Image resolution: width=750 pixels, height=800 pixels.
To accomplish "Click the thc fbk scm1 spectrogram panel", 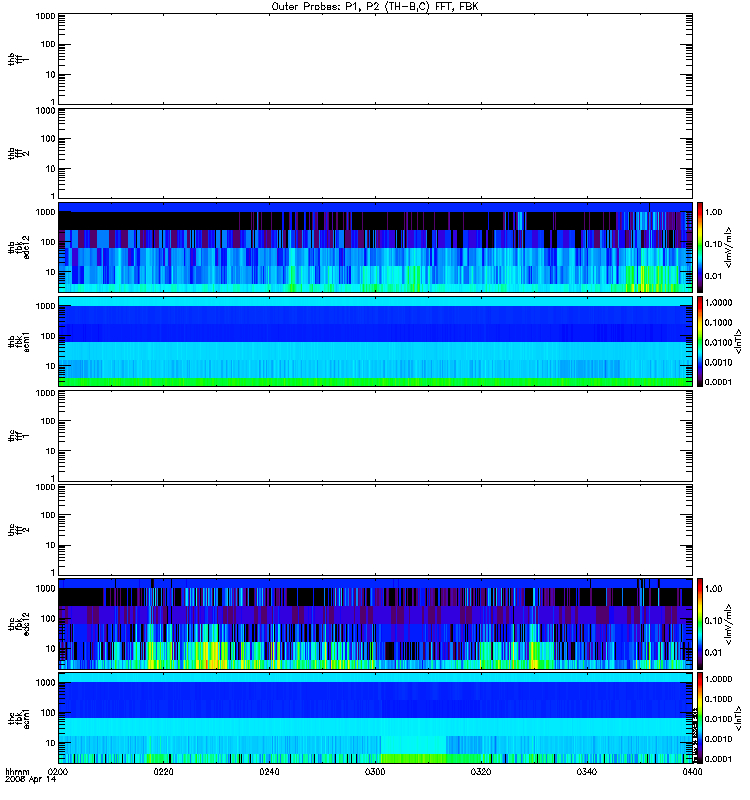I will tap(375, 718).
